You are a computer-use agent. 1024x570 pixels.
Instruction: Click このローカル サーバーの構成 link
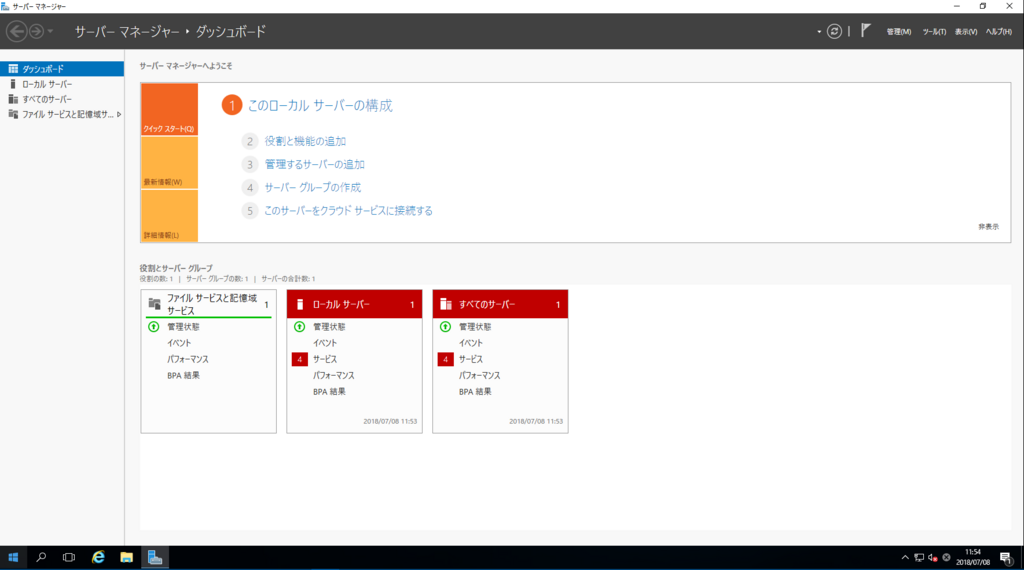320,105
